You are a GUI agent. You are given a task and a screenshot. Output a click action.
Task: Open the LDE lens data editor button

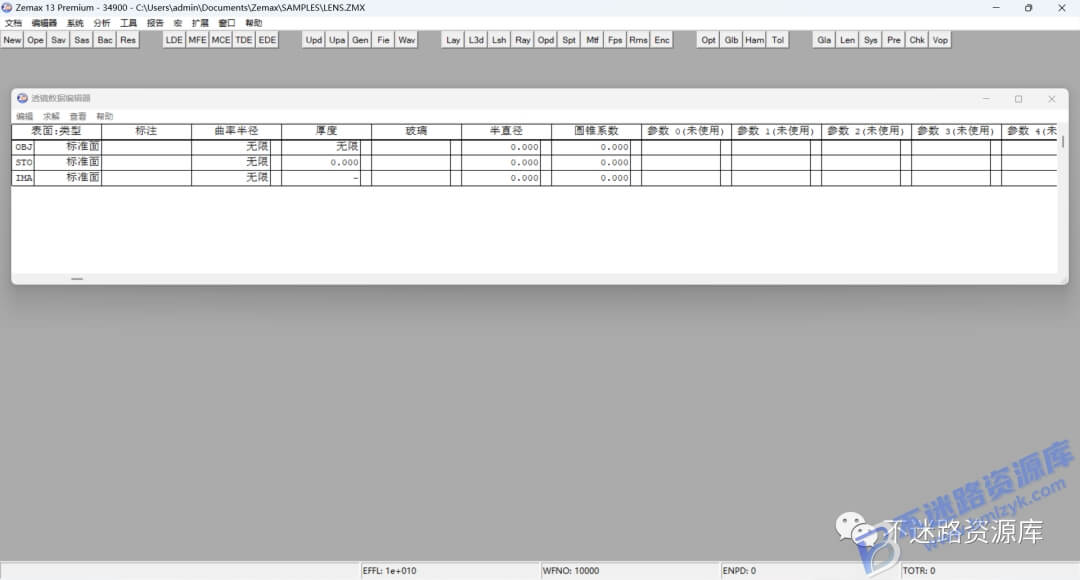[174, 40]
